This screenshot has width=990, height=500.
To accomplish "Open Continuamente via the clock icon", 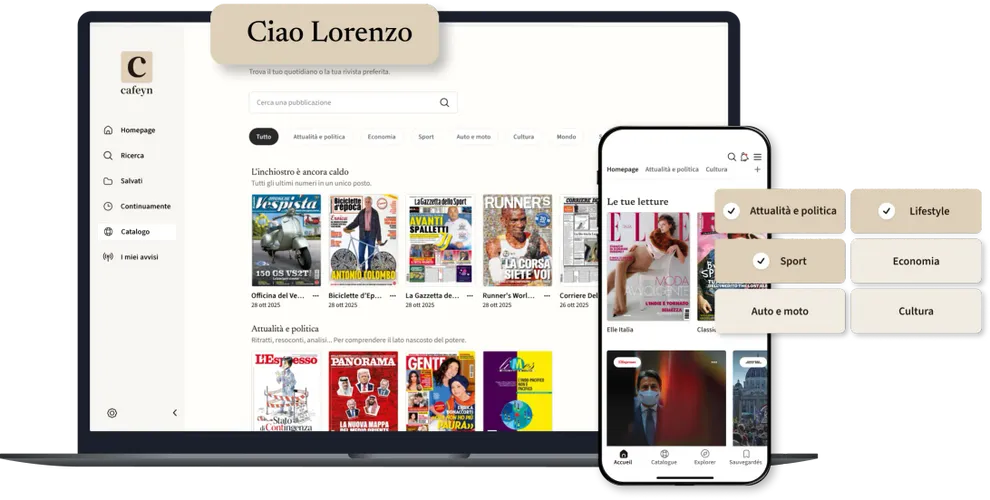I will coord(108,206).
